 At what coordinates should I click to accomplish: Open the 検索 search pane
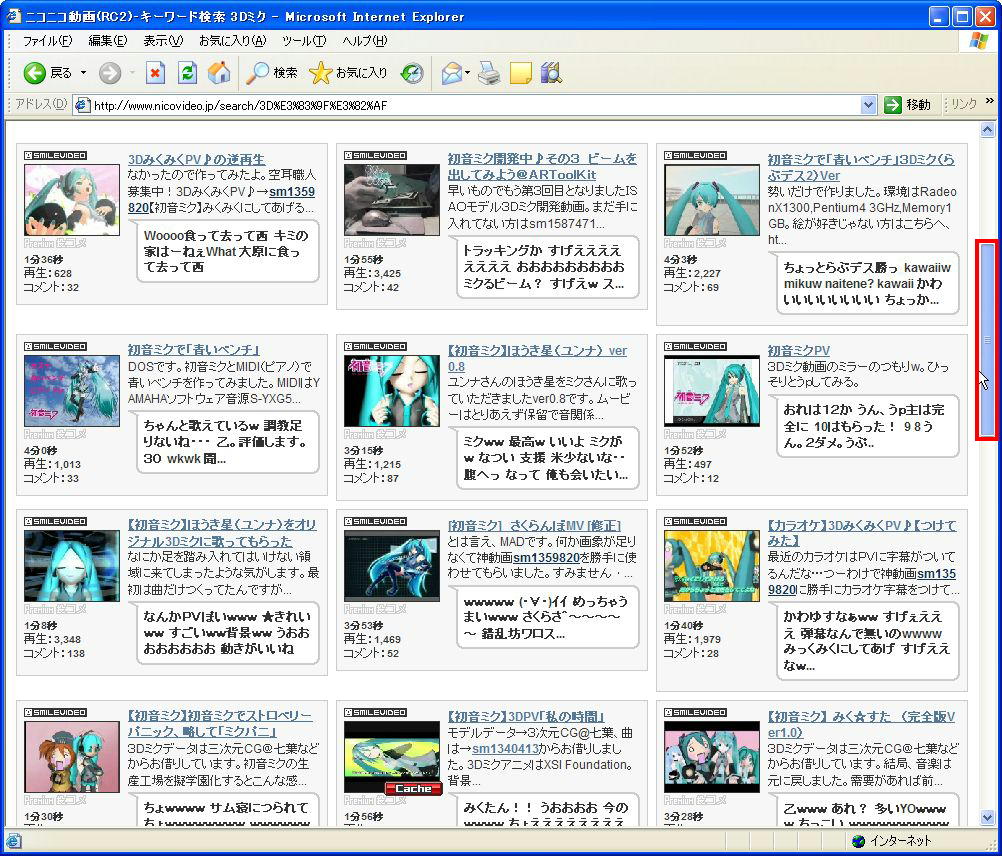coord(272,73)
